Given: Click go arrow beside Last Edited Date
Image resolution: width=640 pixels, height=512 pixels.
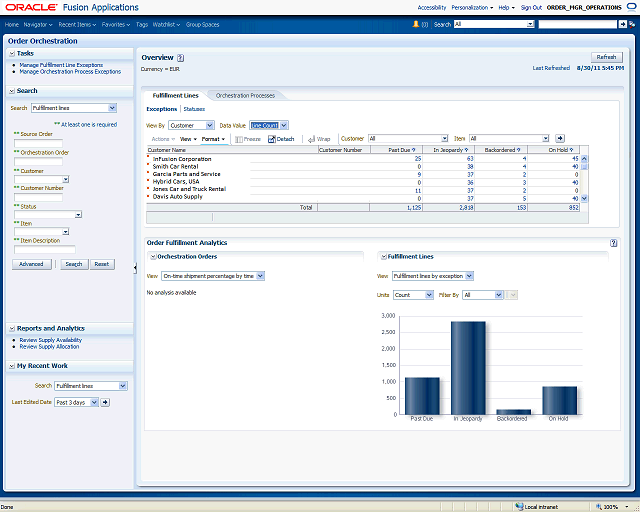Looking at the screenshot, I should click(106, 402).
